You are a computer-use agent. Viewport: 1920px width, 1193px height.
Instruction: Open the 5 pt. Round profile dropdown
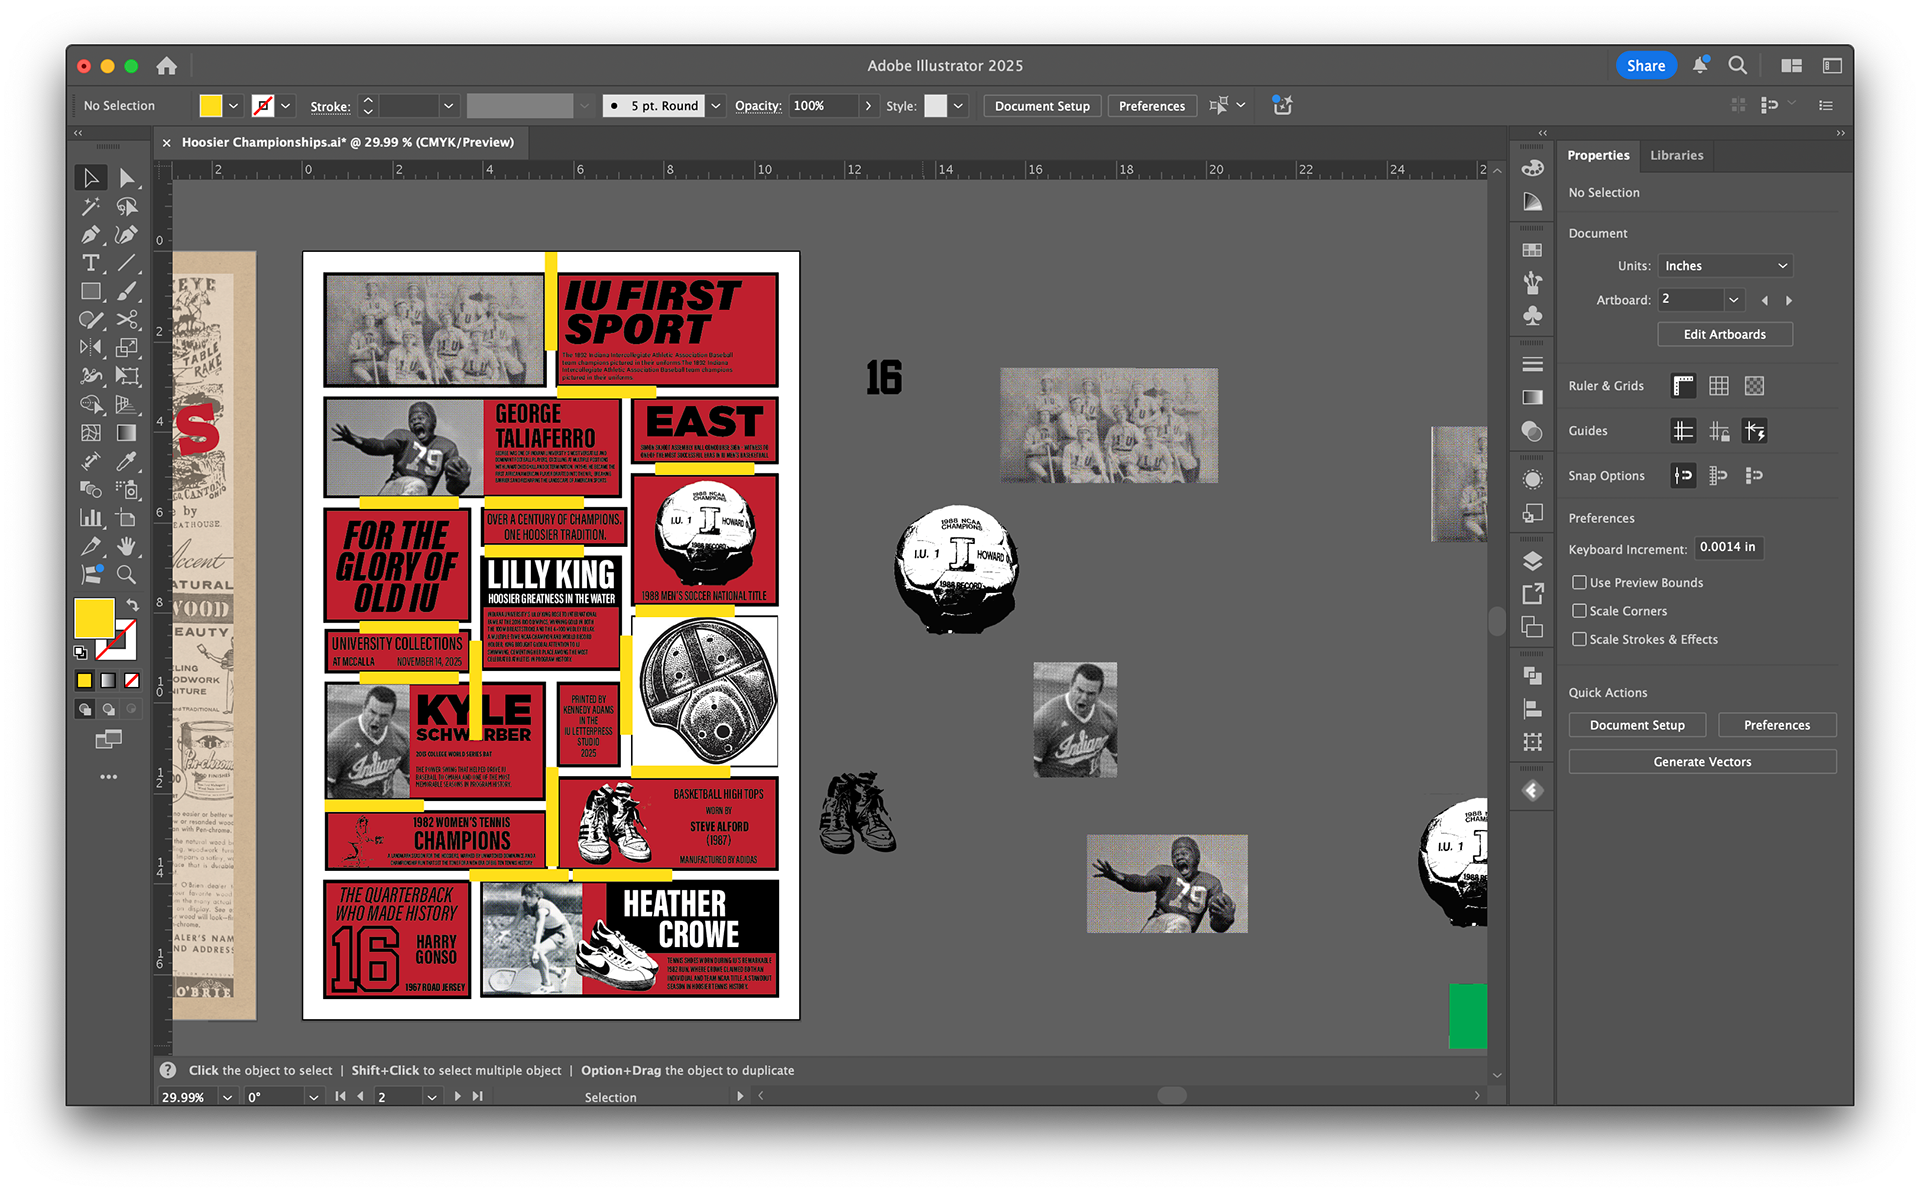pyautogui.click(x=715, y=105)
